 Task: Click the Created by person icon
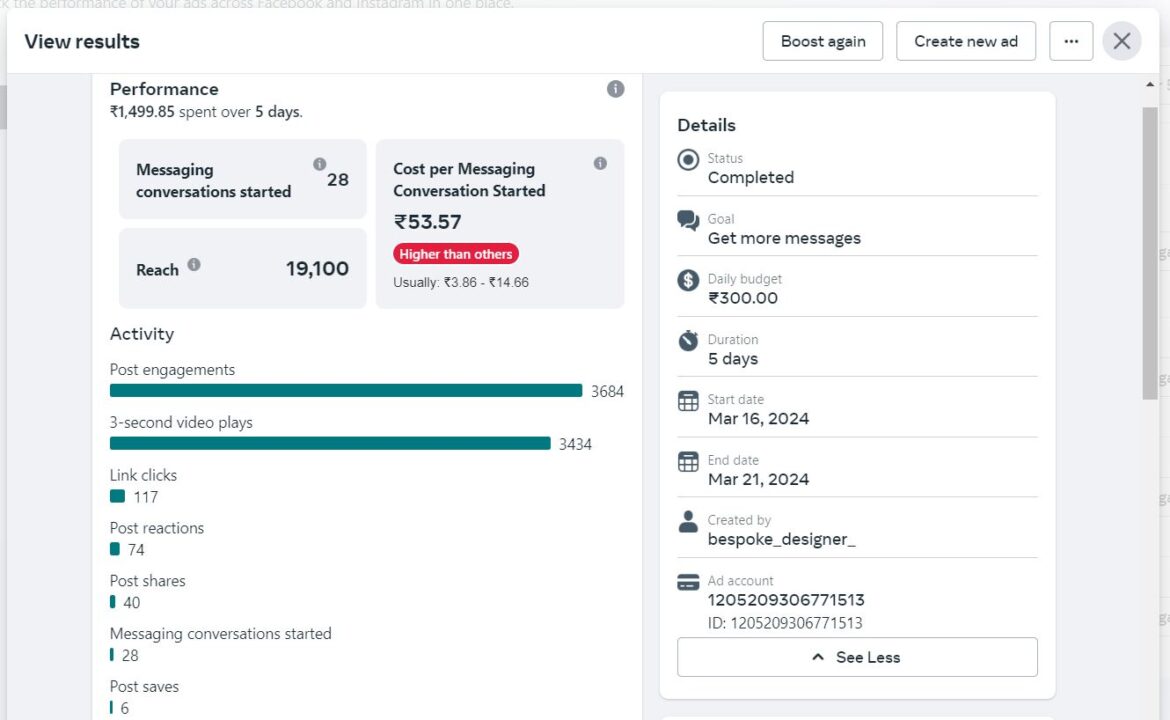tap(688, 521)
